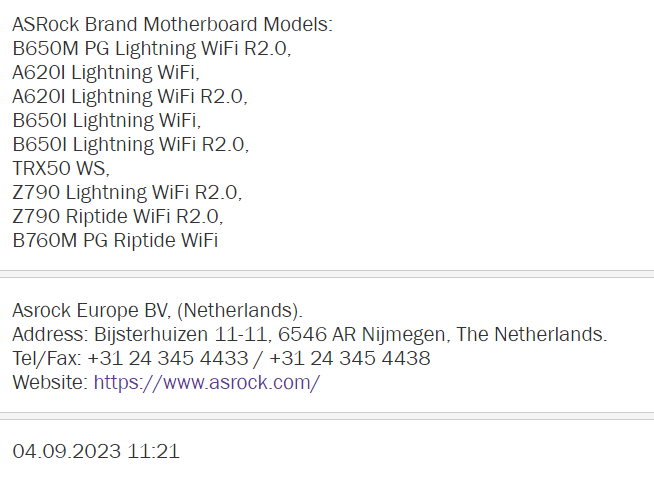The width and height of the screenshot is (654, 477).
Task: Click the A620I Lightning WiFi R2.0 entry
Action: click(x=129, y=96)
